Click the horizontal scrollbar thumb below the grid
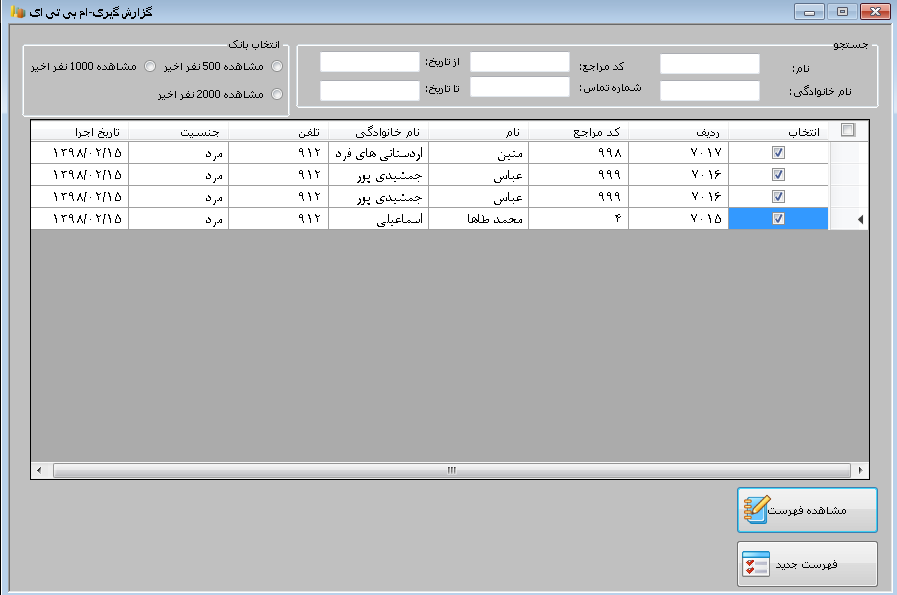The image size is (897, 595). coord(450,470)
